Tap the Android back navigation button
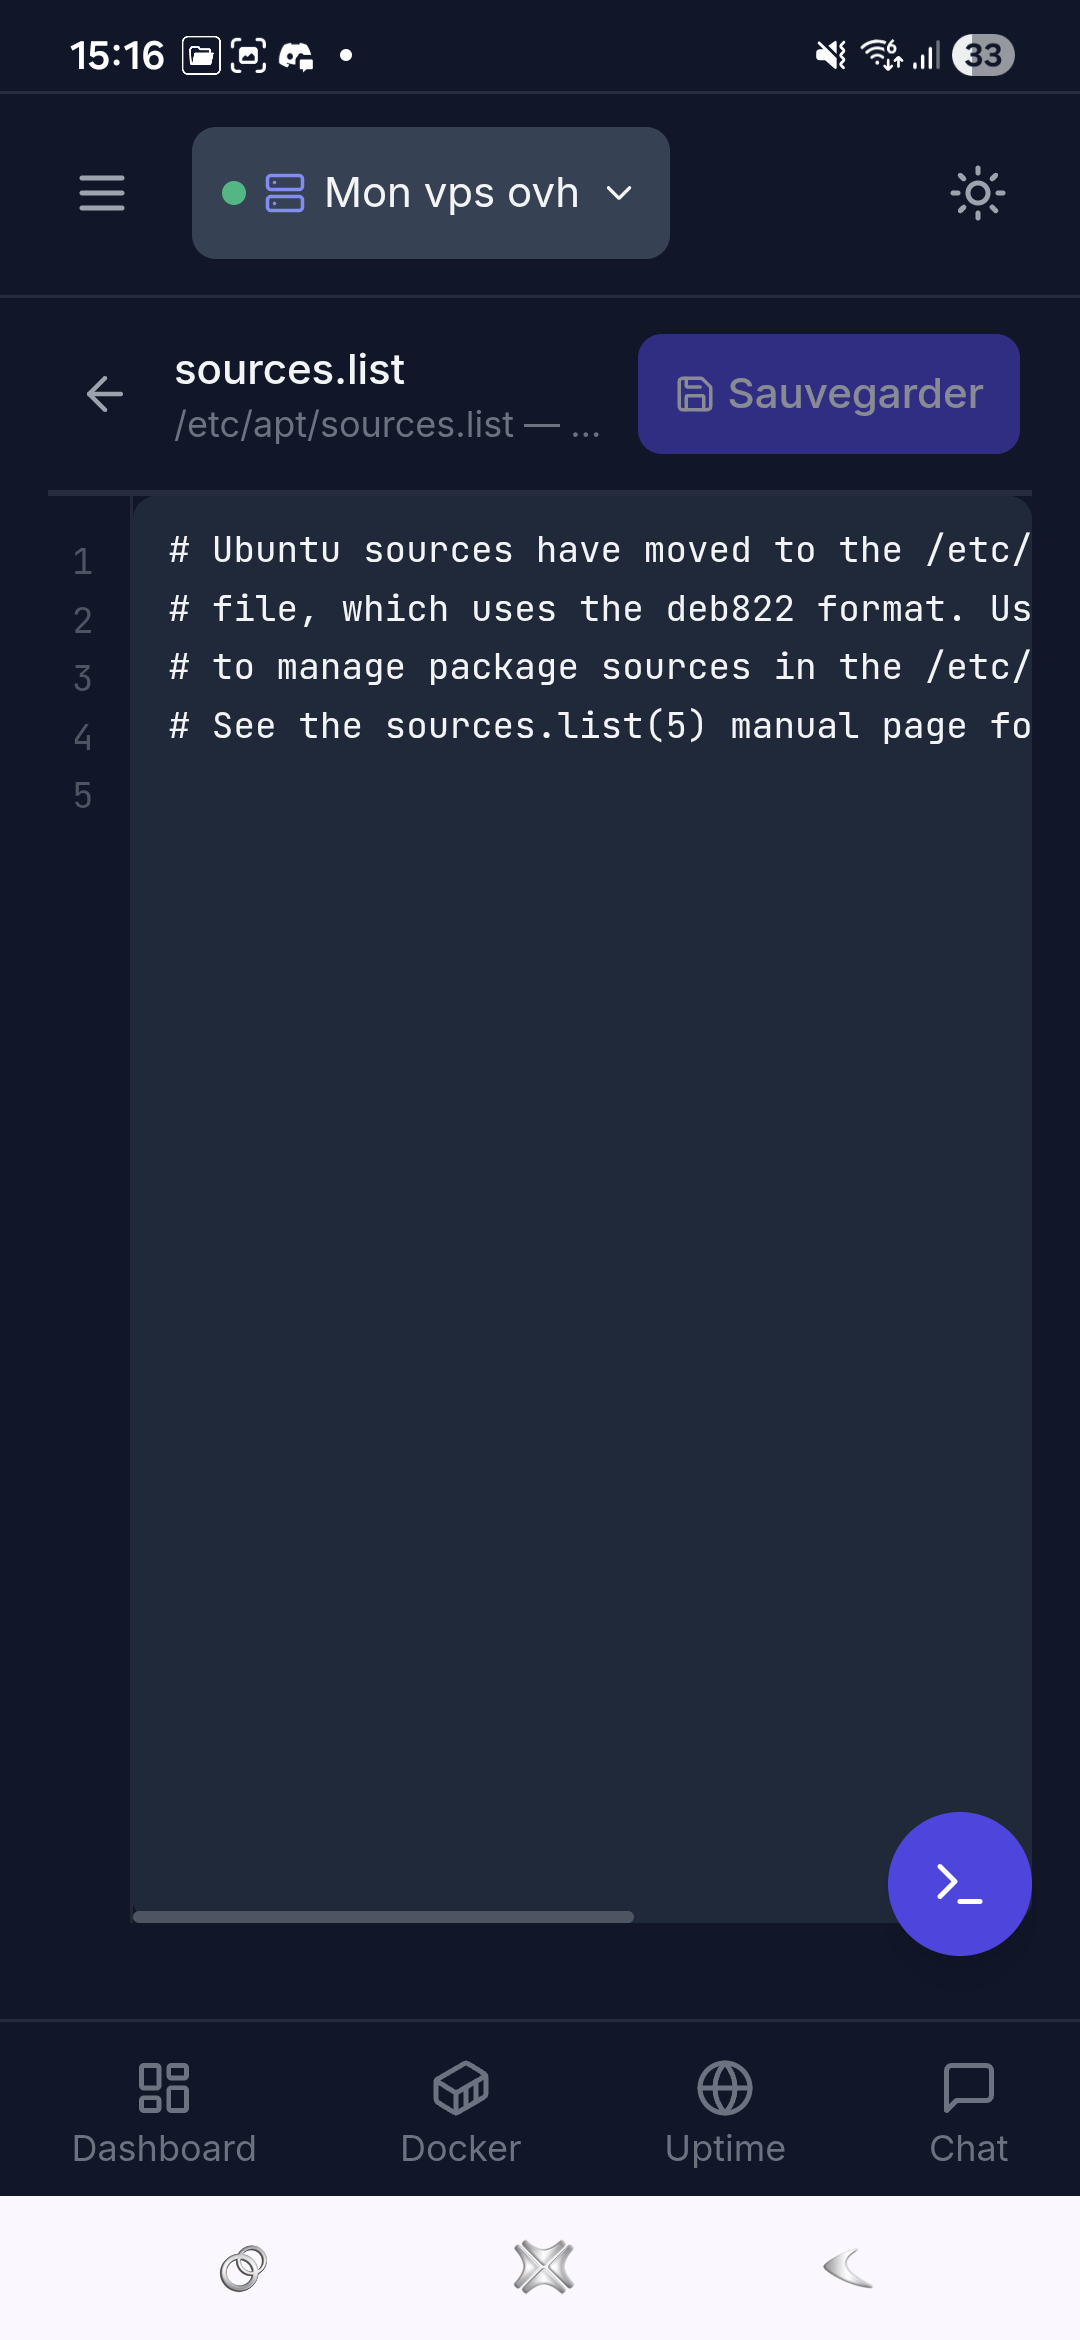 848,2268
